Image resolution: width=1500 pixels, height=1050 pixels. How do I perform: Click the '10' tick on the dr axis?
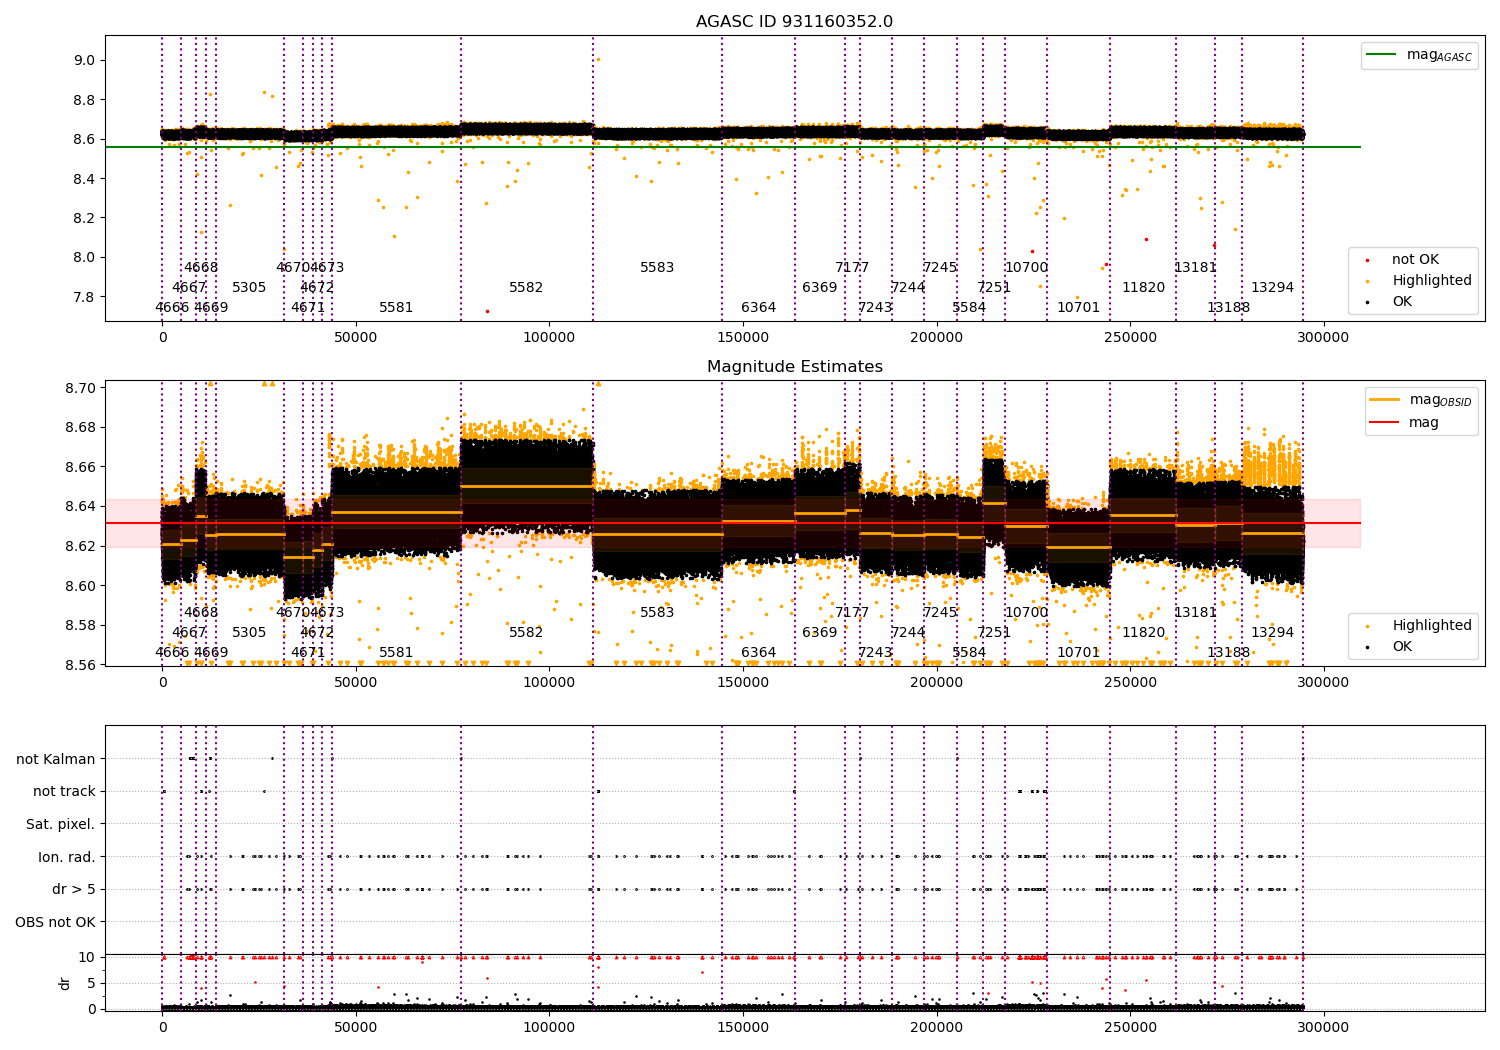(x=87, y=957)
